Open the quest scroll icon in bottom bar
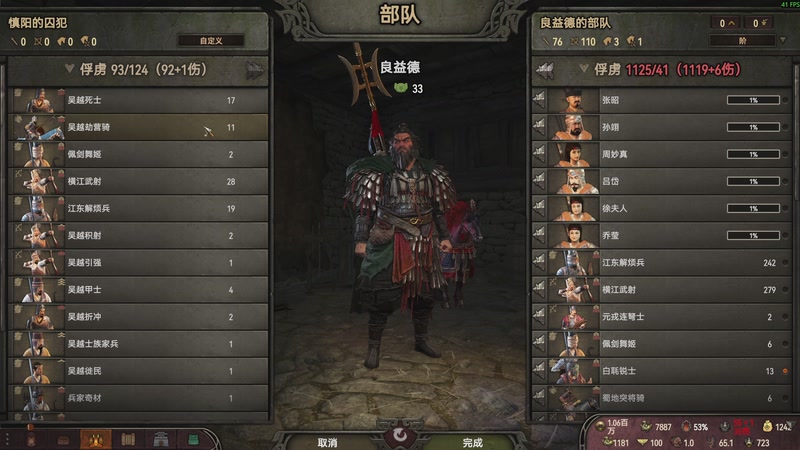The width and height of the screenshot is (800, 450). [128, 439]
